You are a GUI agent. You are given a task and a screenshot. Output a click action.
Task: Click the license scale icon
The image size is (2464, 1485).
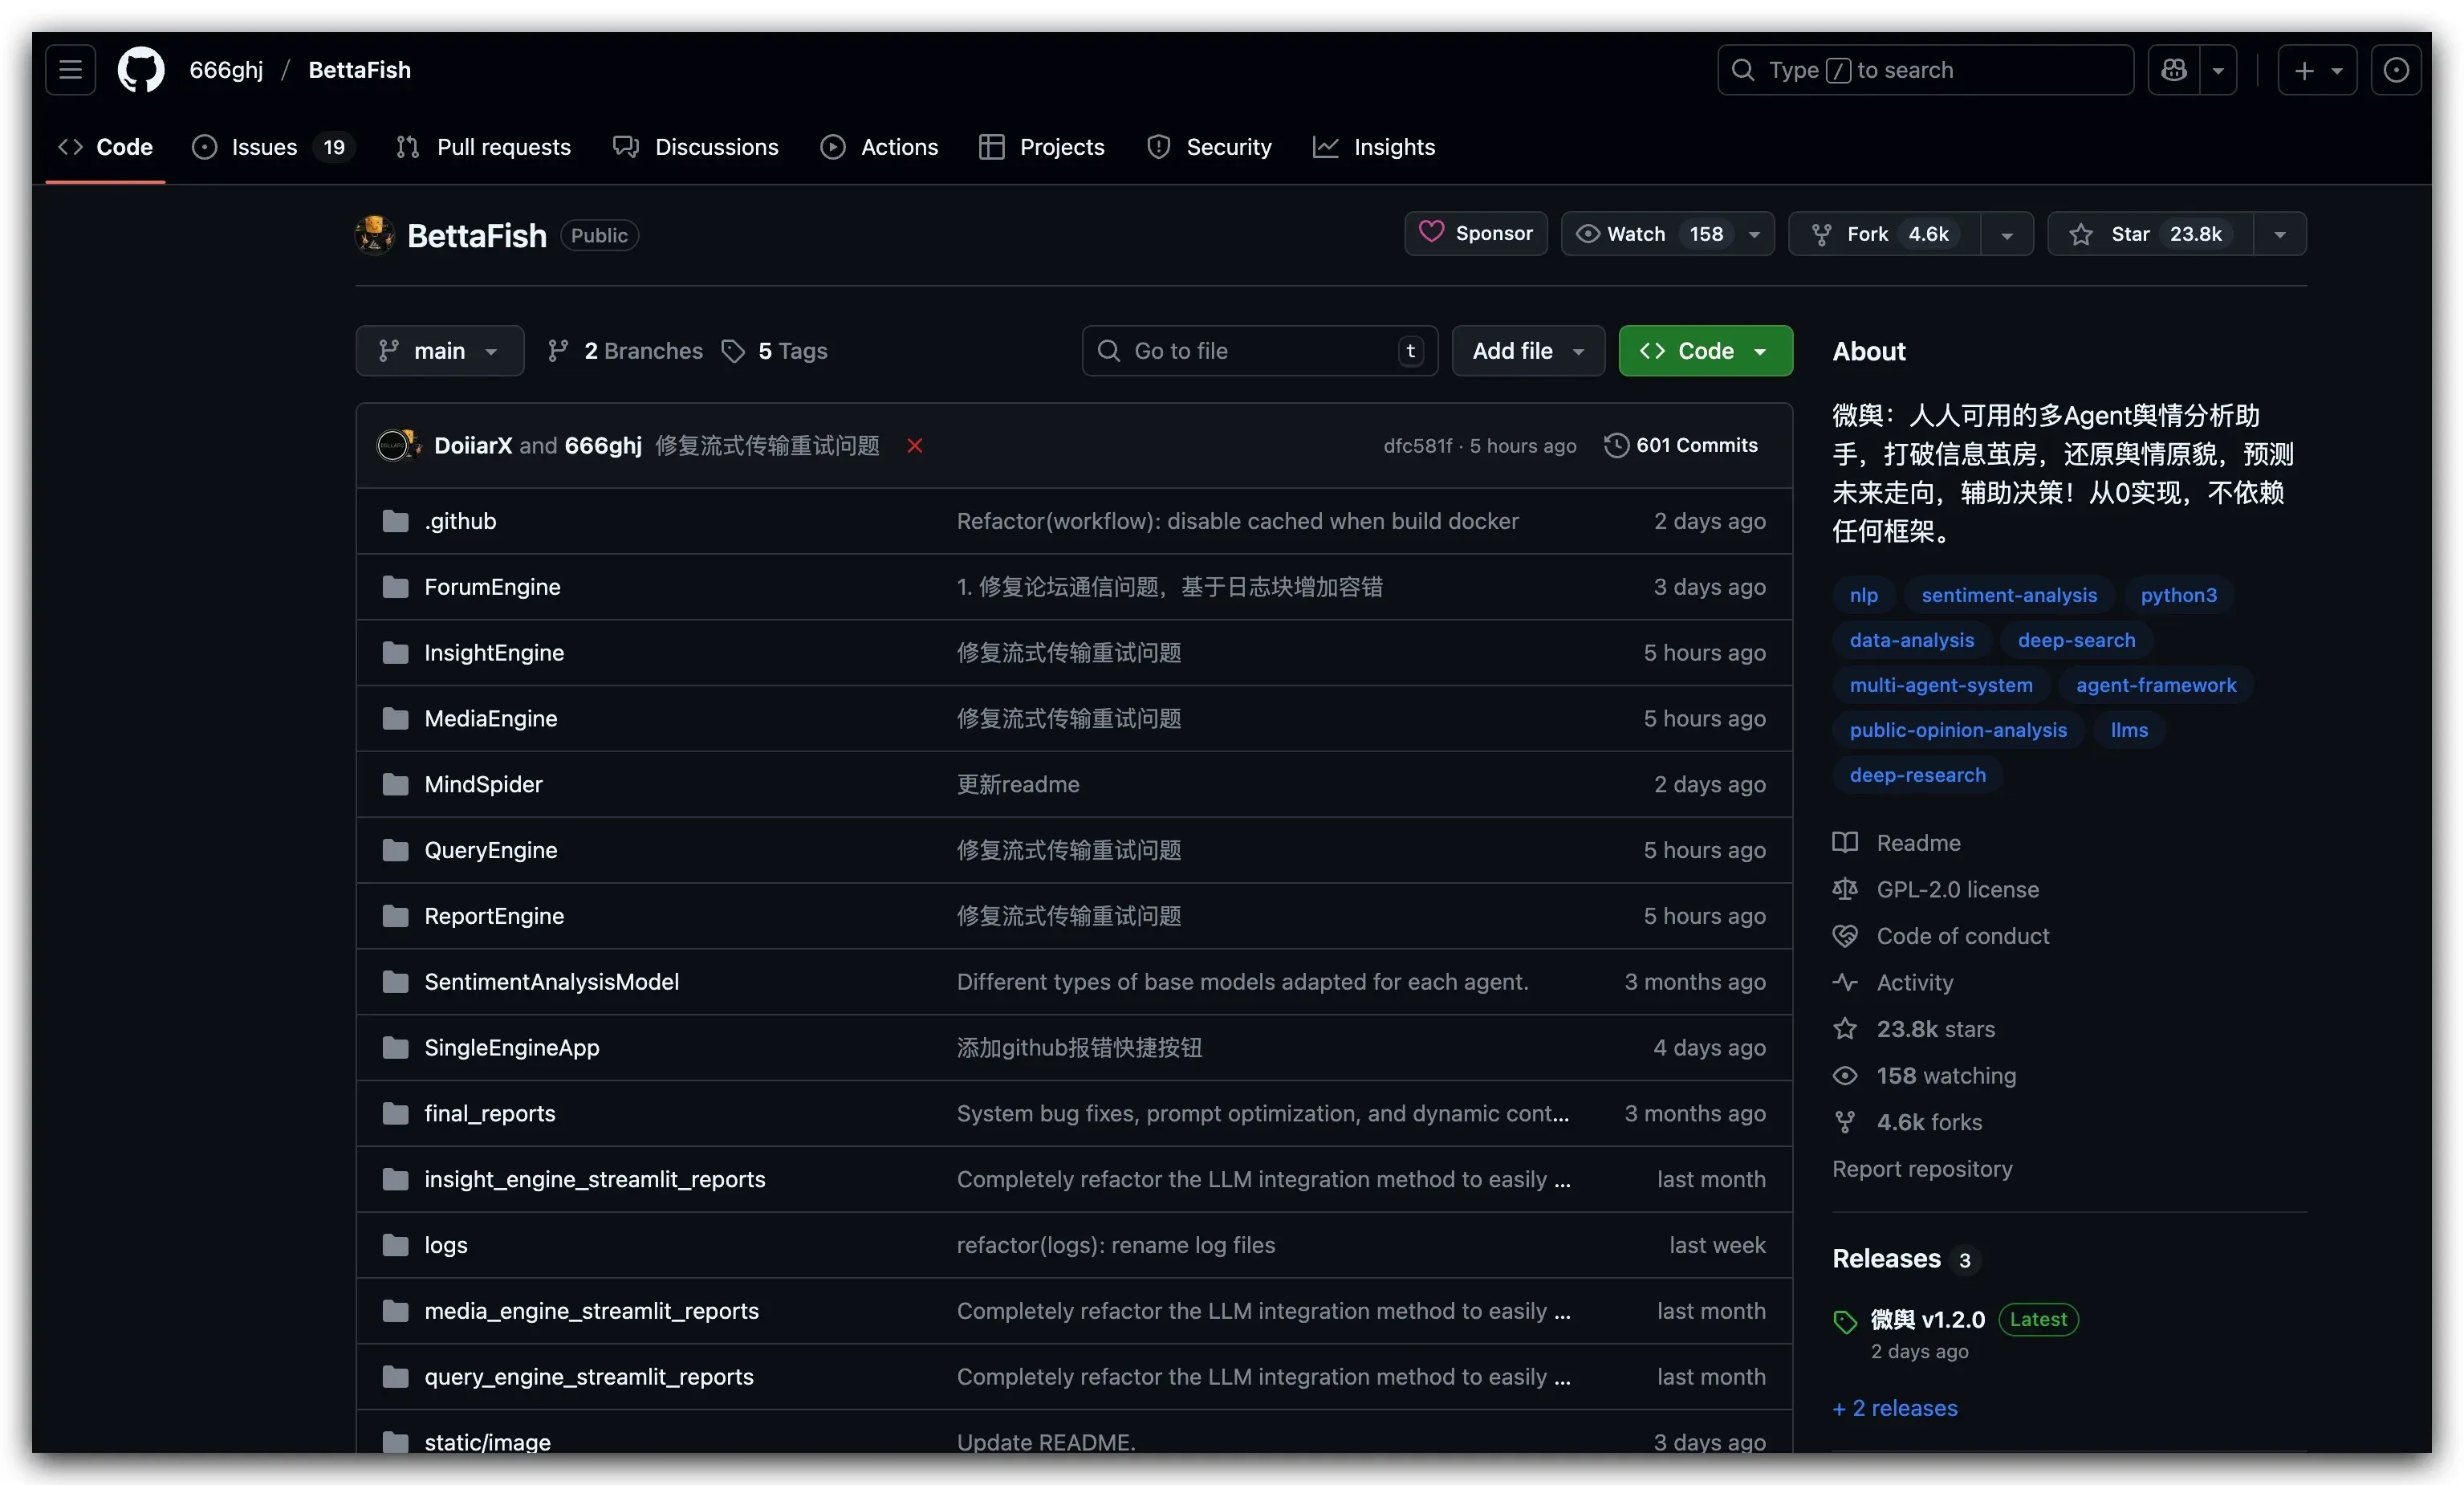1845,889
